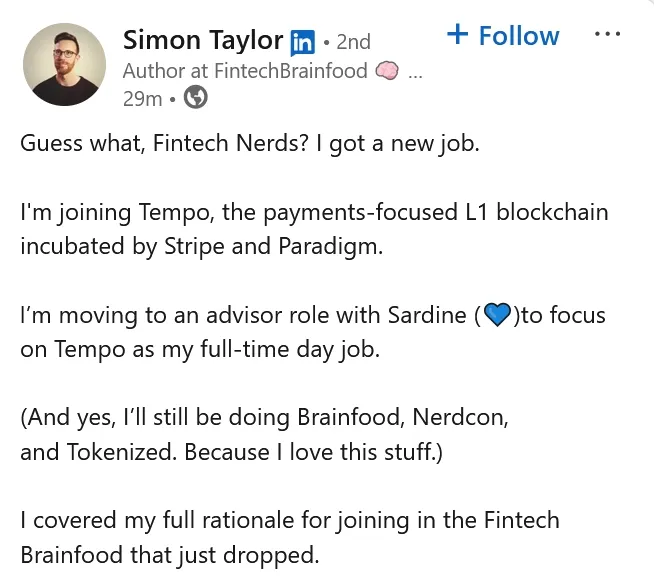Click the brain emoji in the headline
Image resolution: width=654 pixels, height=578 pixels.
[387, 71]
